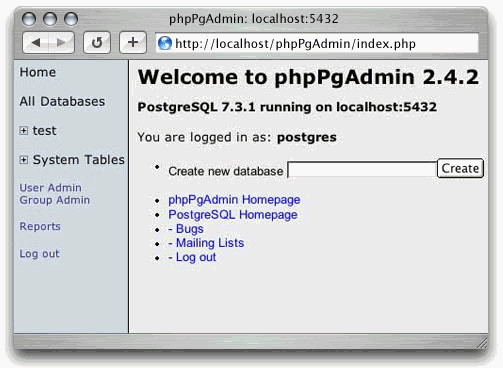Click the 'Welcome to phpPgAdmin 2.4.2' heading
The height and width of the screenshot is (368, 503).
pyautogui.click(x=308, y=77)
